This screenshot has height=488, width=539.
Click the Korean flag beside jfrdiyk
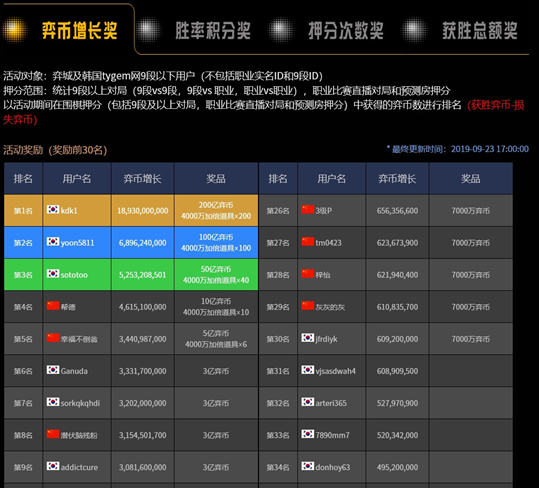pyautogui.click(x=308, y=338)
